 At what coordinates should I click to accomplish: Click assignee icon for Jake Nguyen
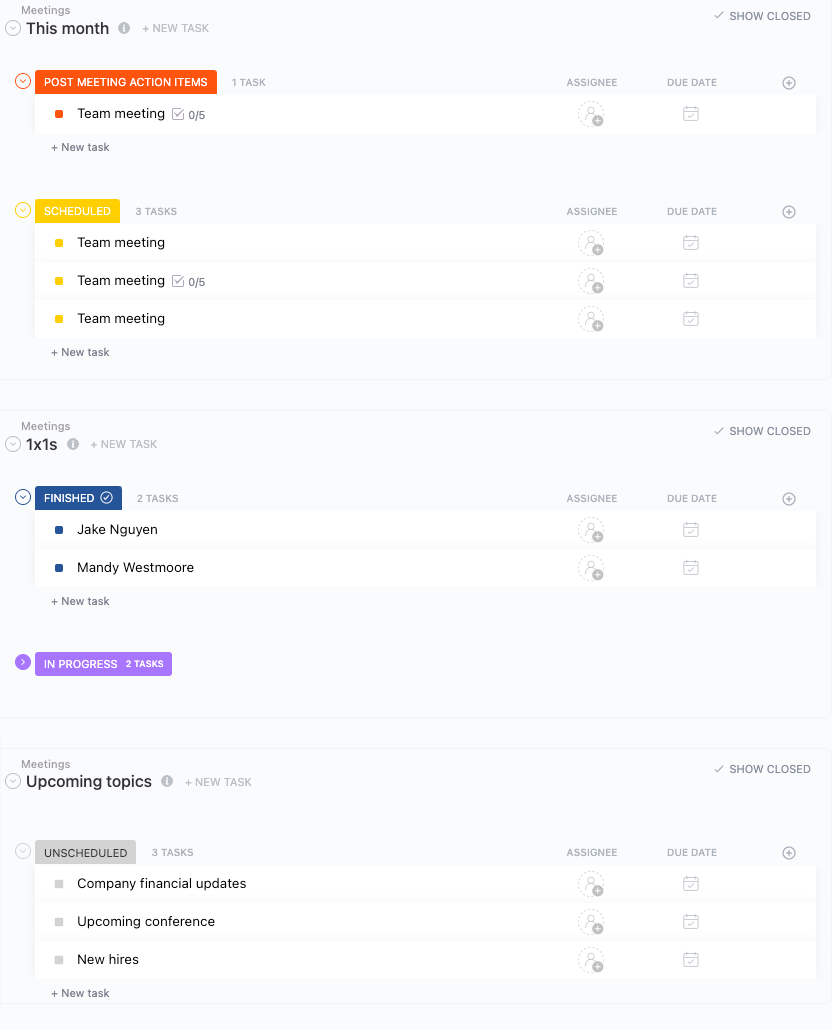[591, 530]
